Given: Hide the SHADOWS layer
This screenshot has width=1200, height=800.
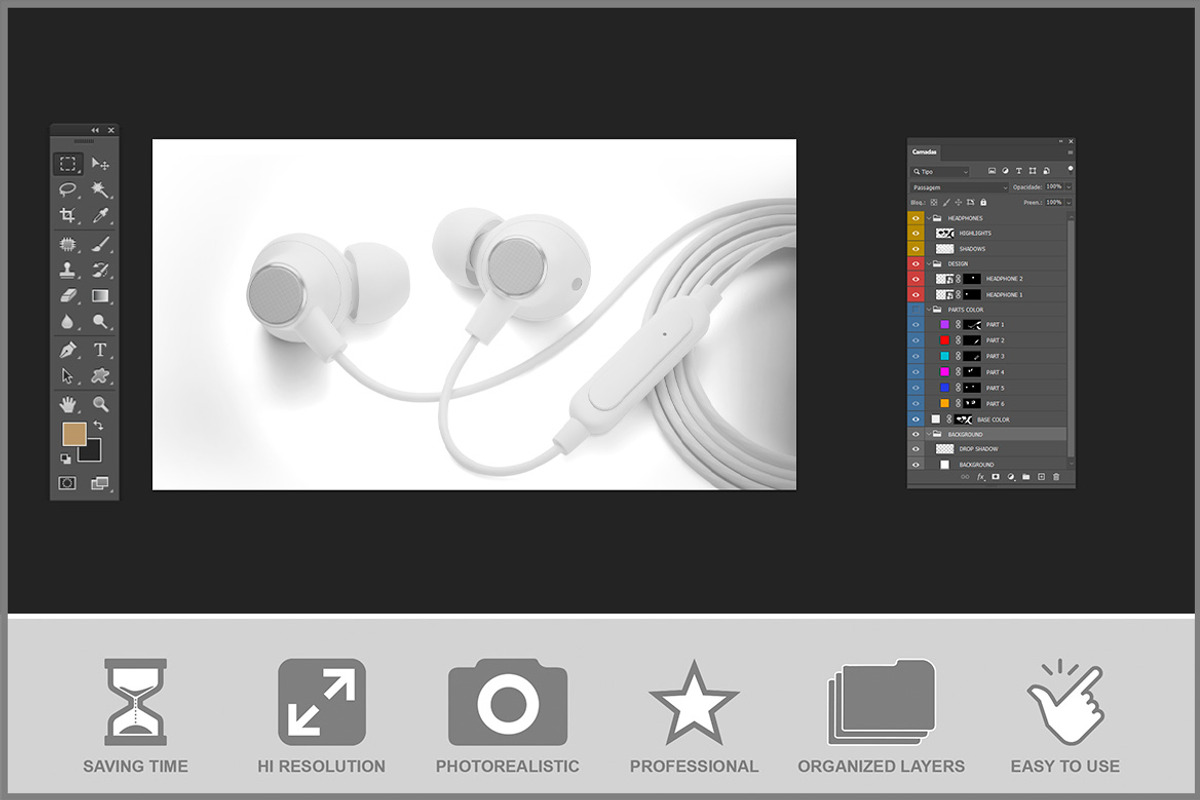Looking at the screenshot, I should (x=916, y=249).
